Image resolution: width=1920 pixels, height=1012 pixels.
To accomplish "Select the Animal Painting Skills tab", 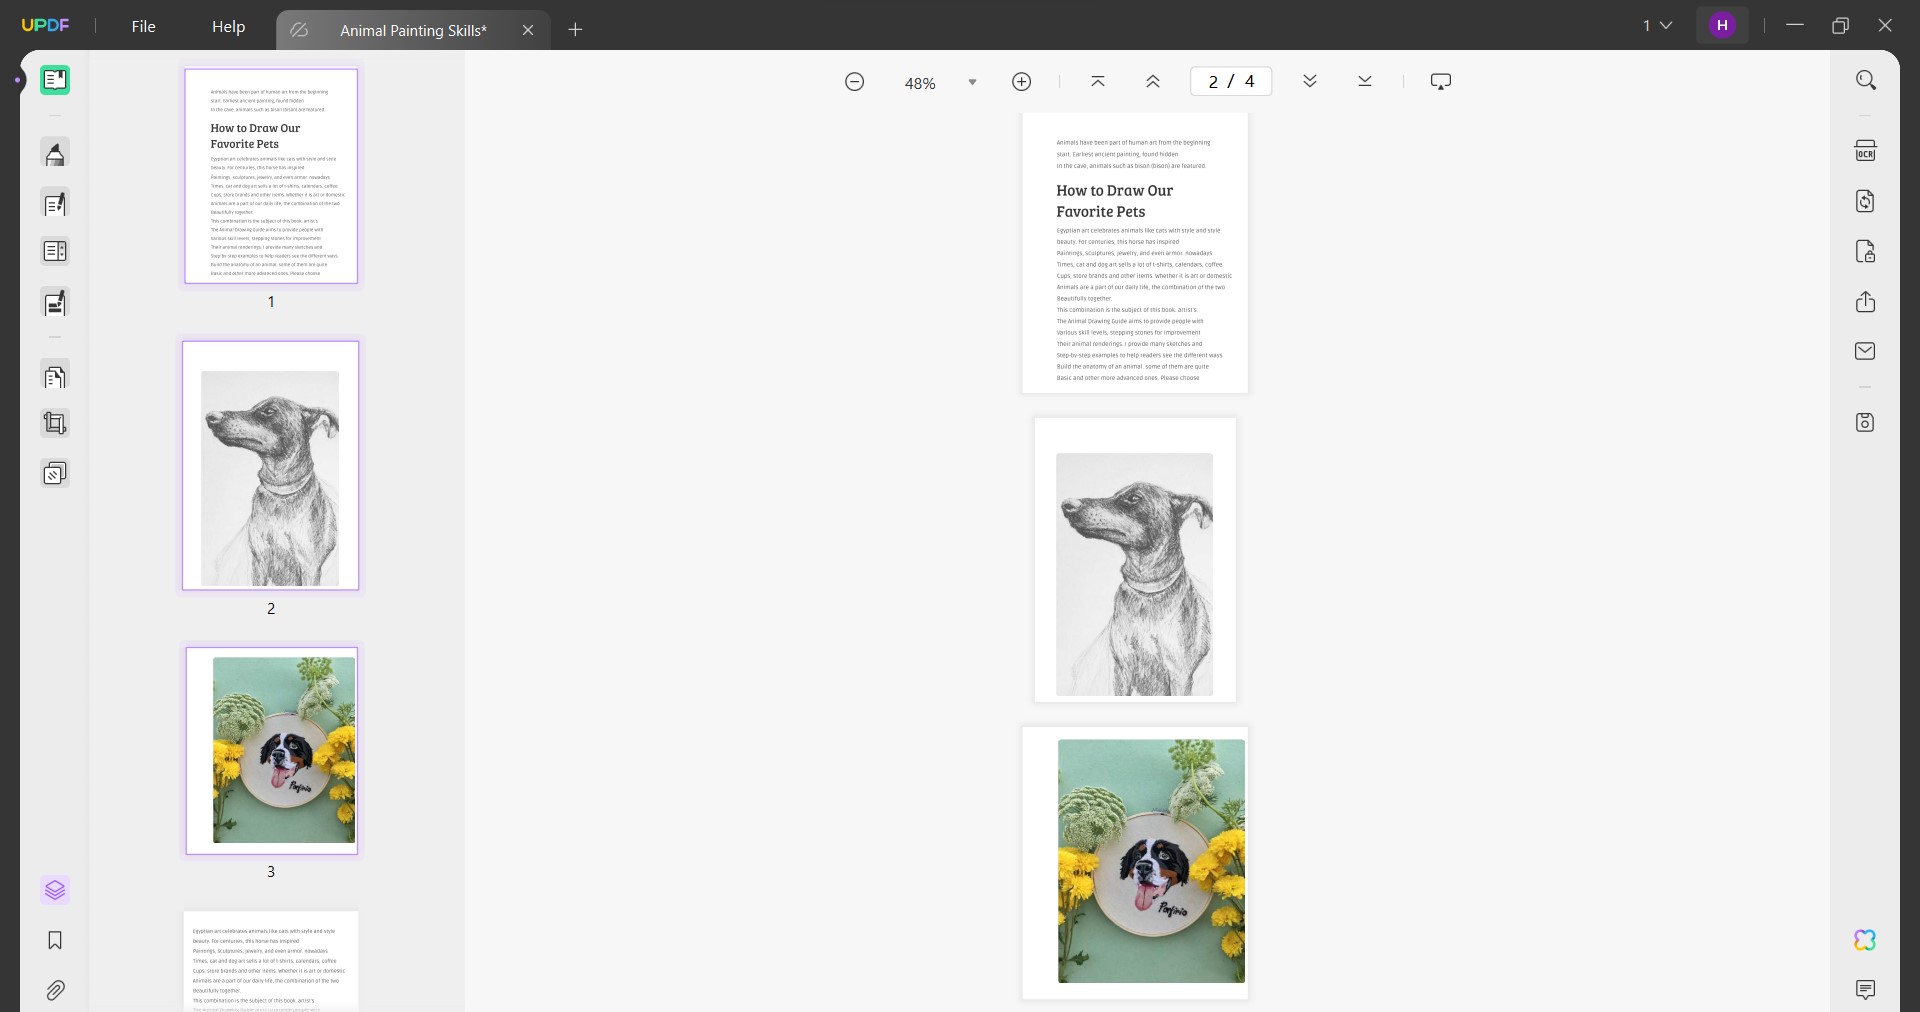I will [412, 30].
